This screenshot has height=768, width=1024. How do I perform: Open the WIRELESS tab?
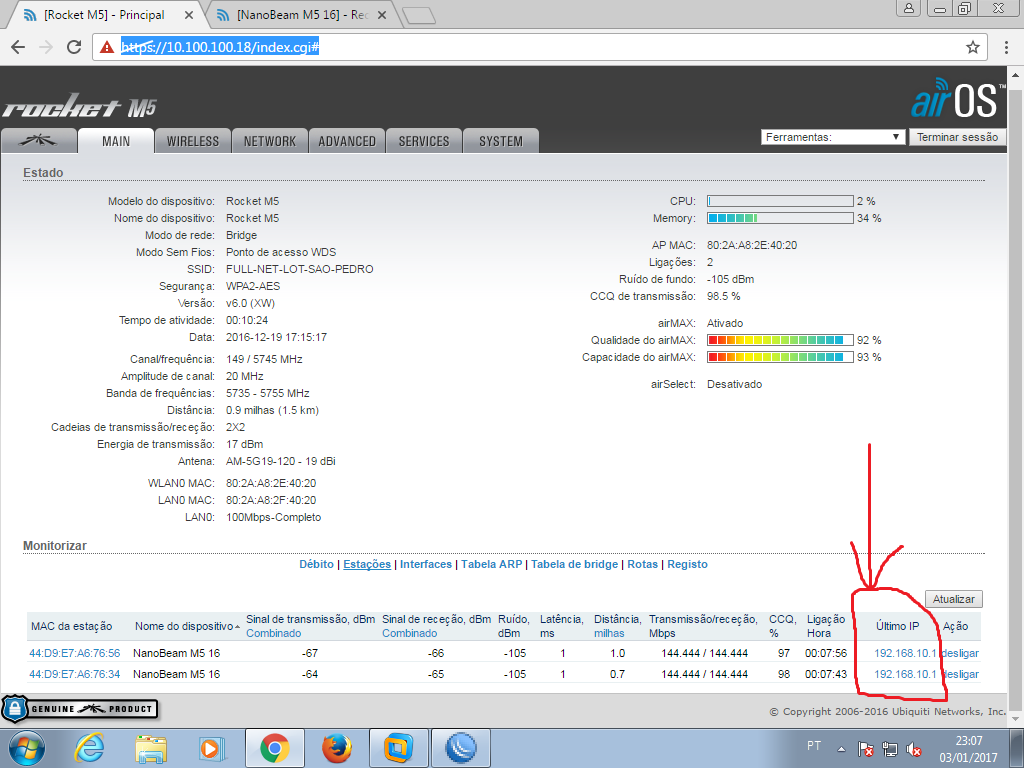tap(193, 141)
